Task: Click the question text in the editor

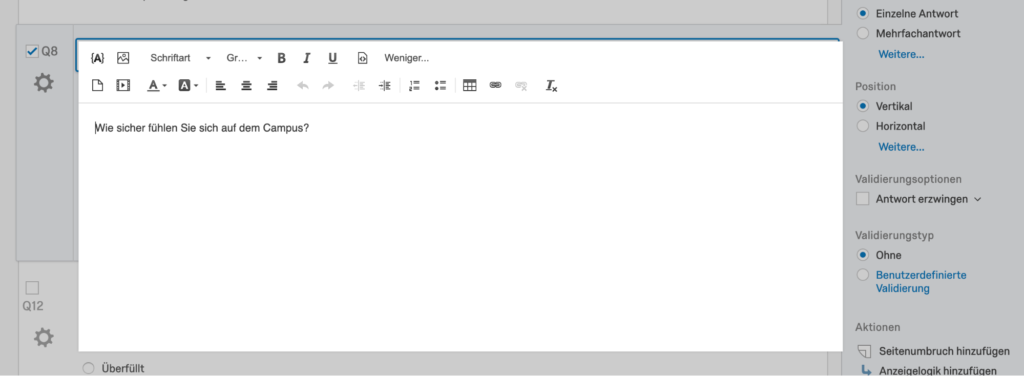Action: click(202, 128)
